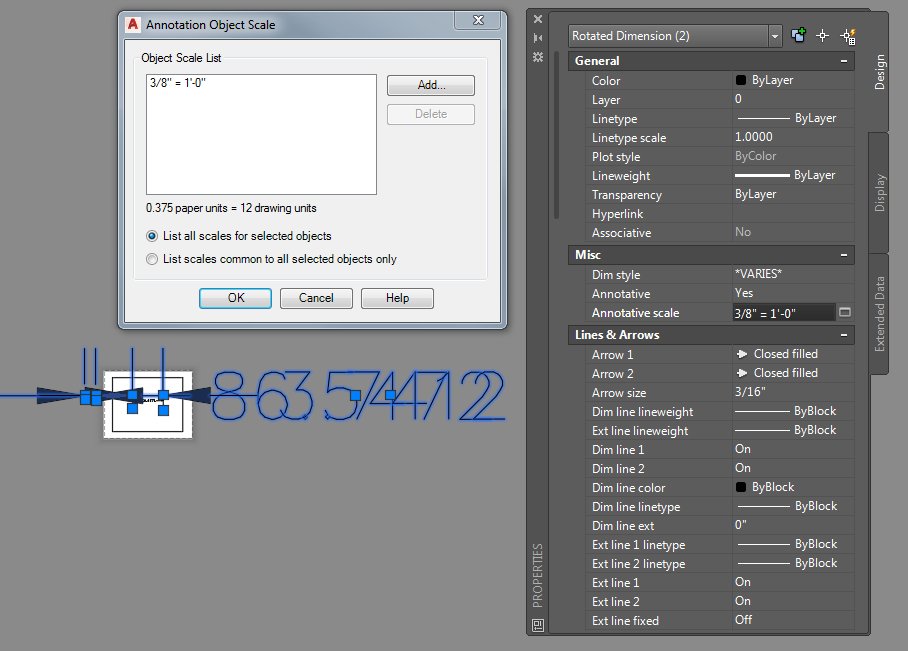Click the Arrow 2 Closed filled arrowhead icon
908x651 pixels.
(x=742, y=373)
